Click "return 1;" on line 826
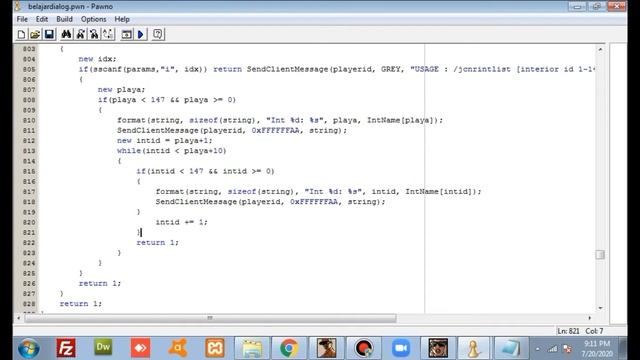Viewport: 640px width, 360px height. click(100, 283)
